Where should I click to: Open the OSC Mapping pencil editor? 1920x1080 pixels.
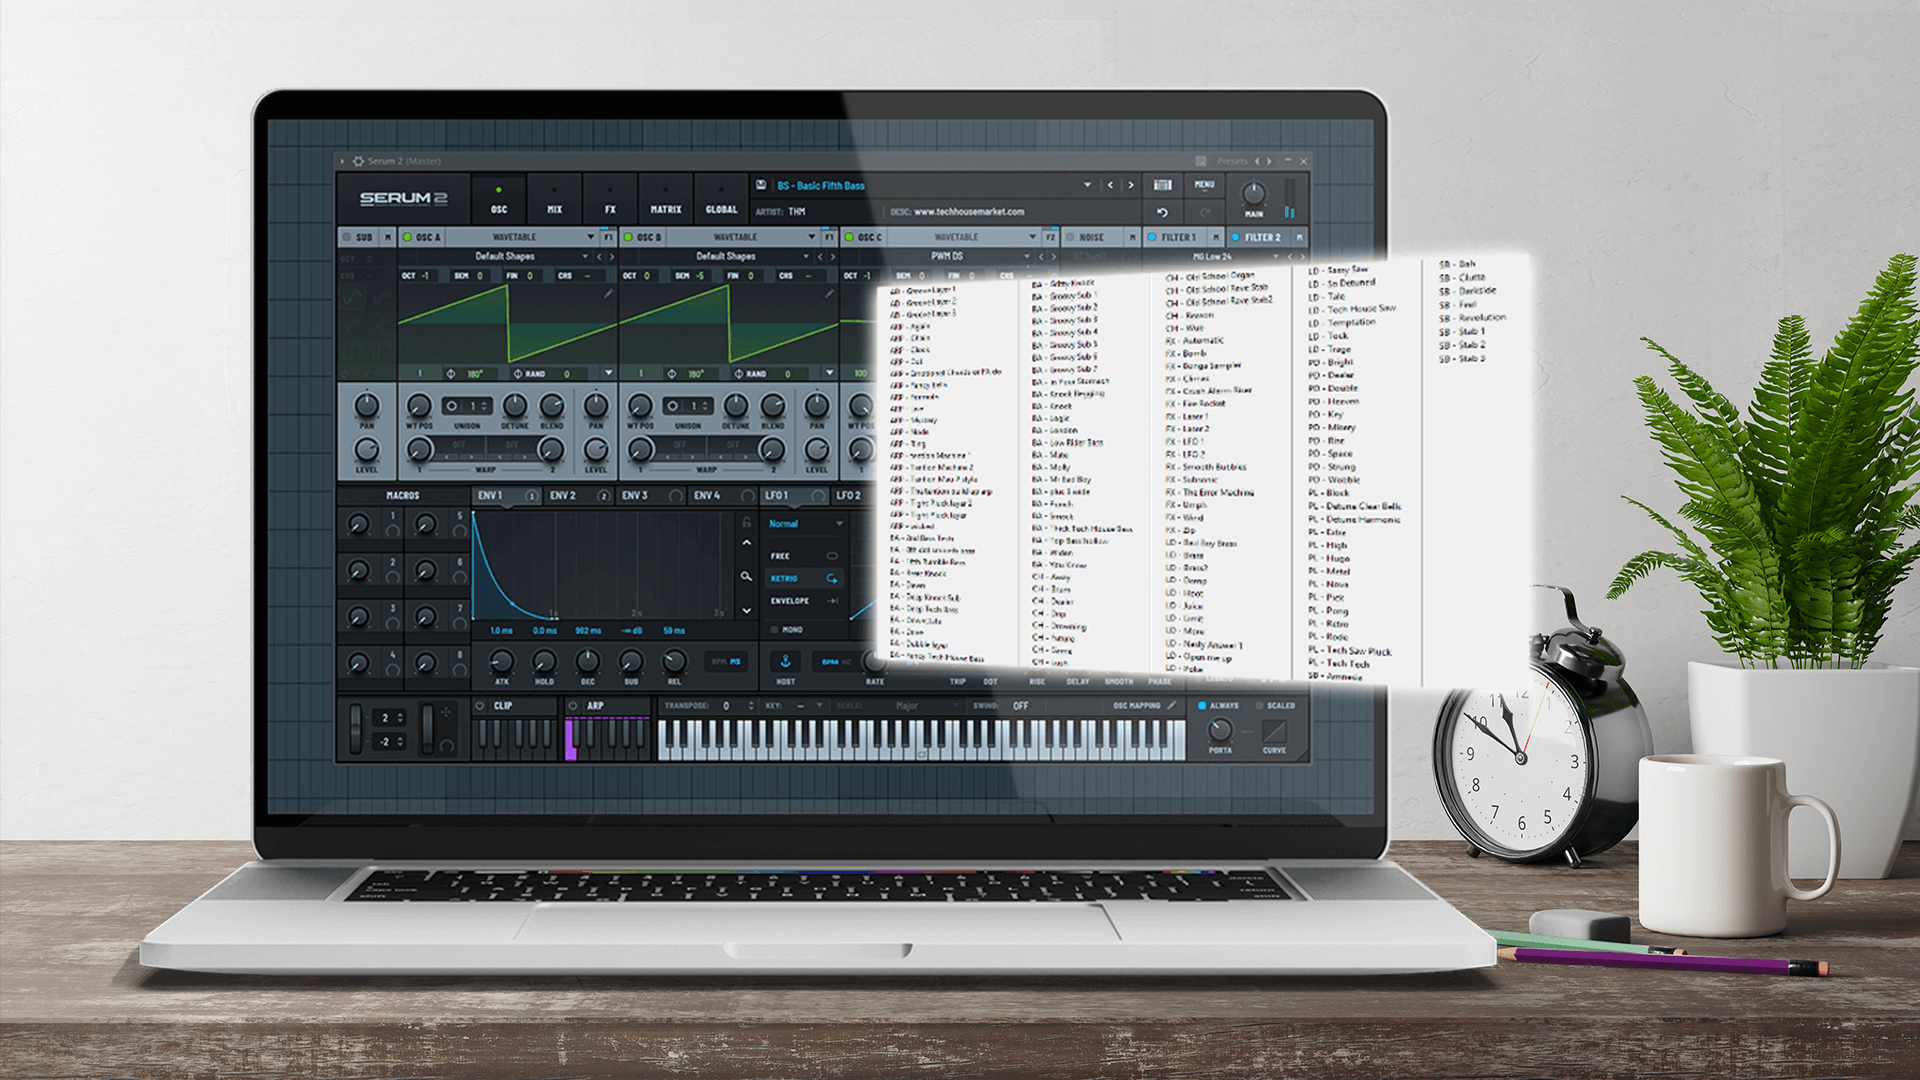[x=1172, y=705]
